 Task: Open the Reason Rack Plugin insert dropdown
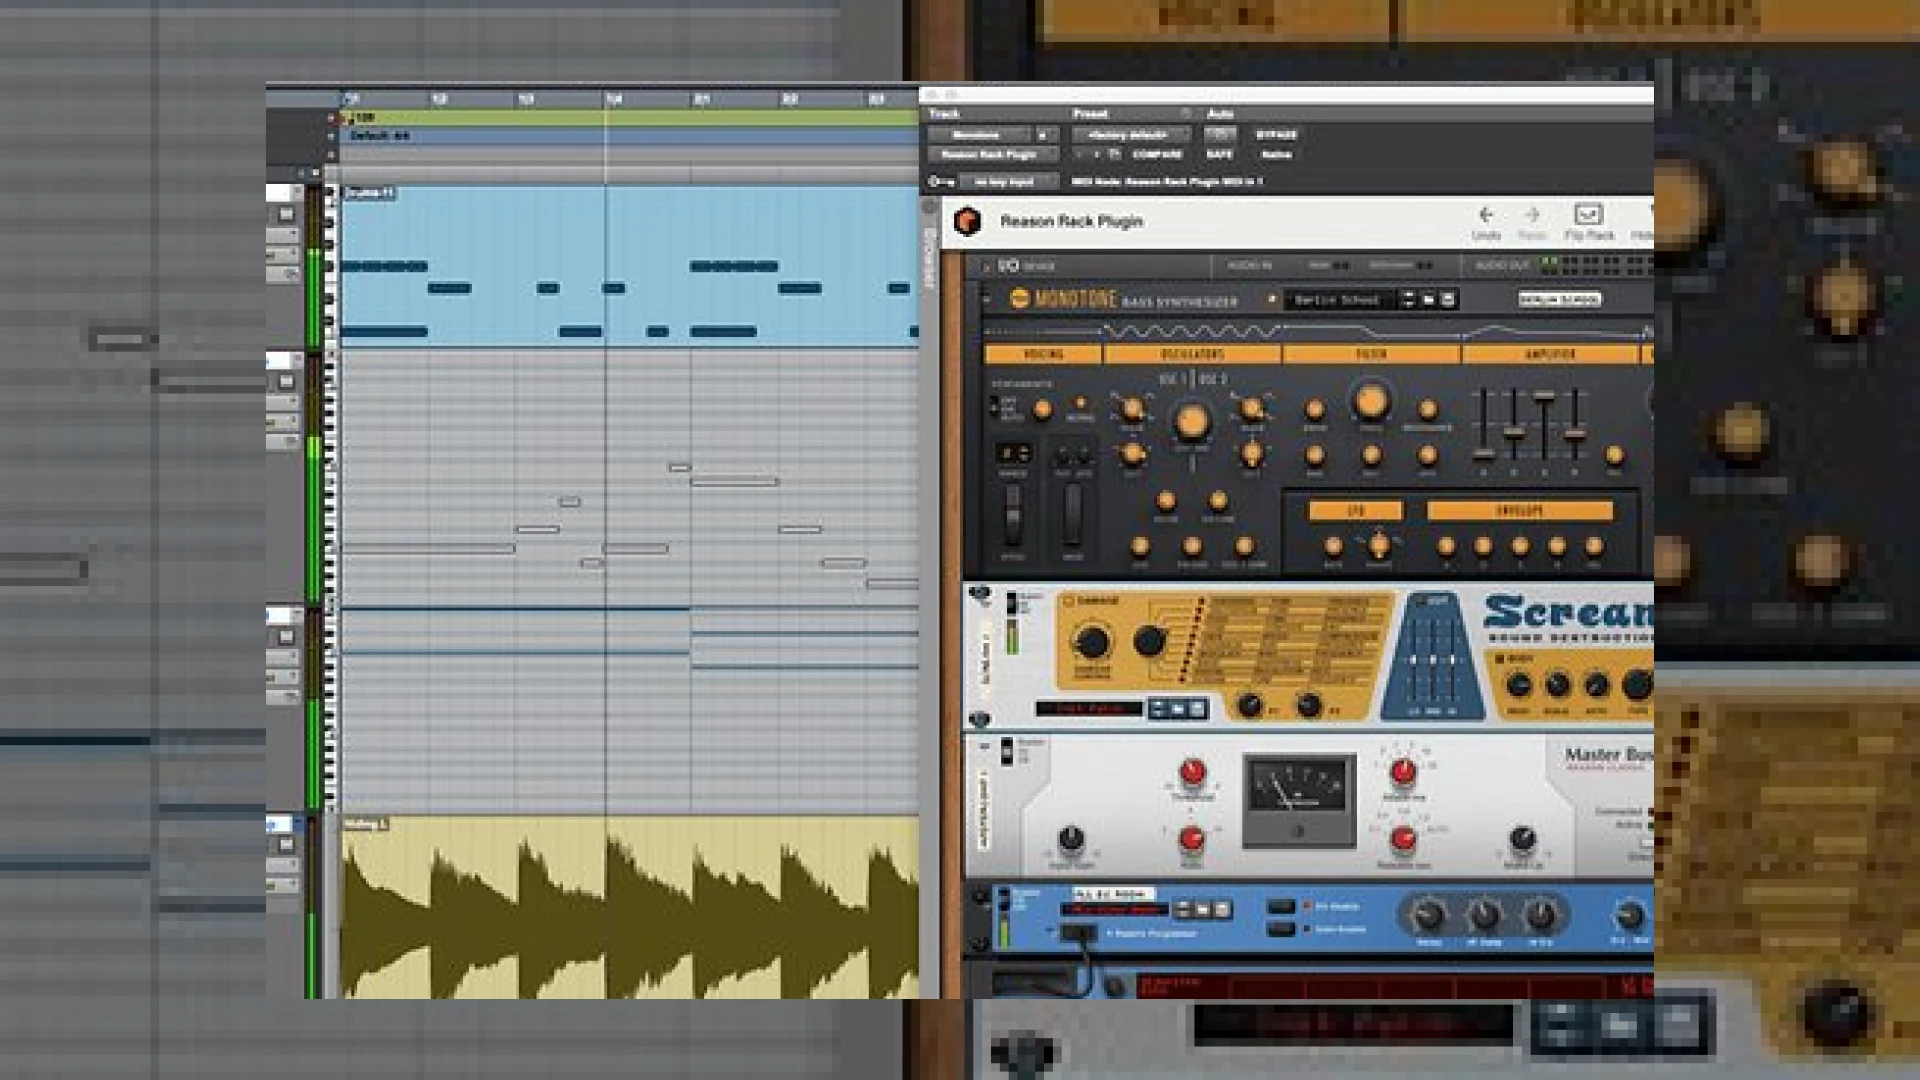992,154
